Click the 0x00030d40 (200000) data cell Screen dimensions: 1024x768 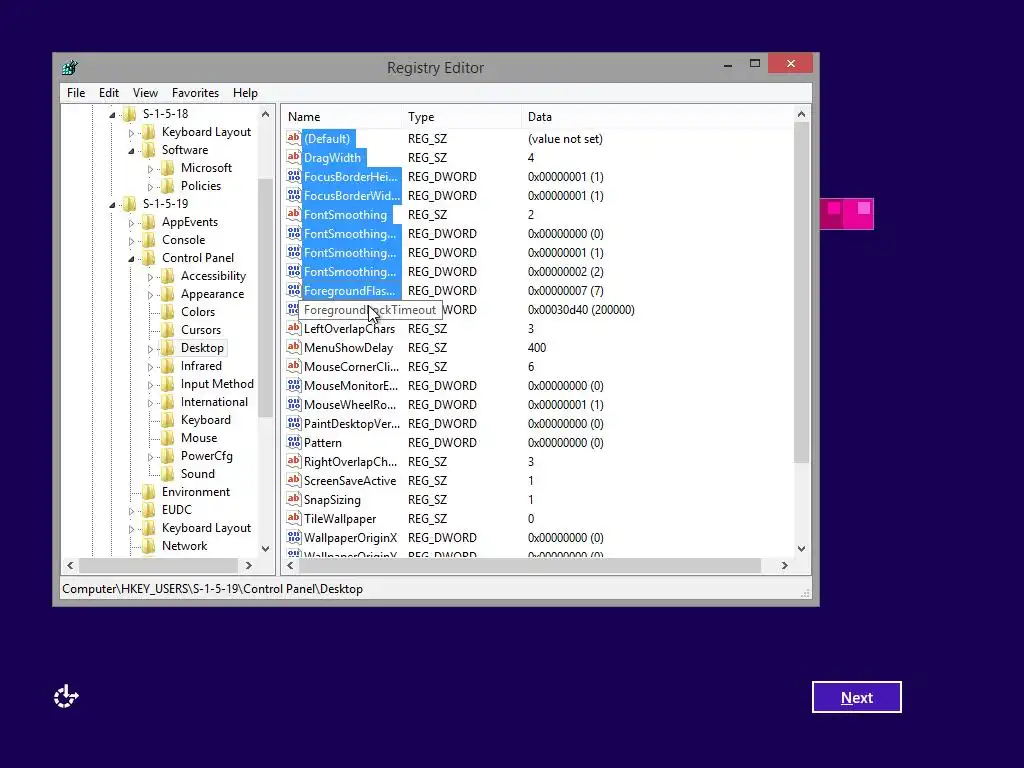pyautogui.click(x=581, y=310)
